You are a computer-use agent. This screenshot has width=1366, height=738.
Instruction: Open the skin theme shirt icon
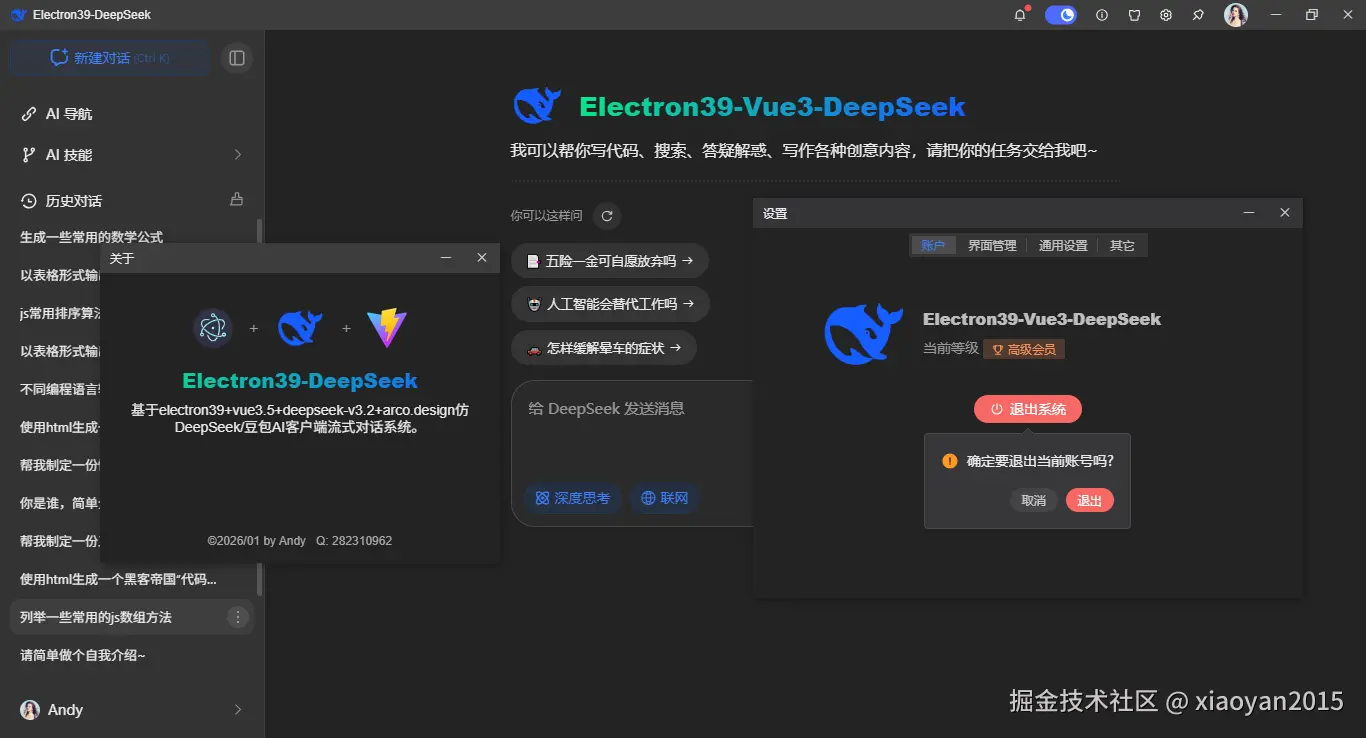[x=1134, y=15]
